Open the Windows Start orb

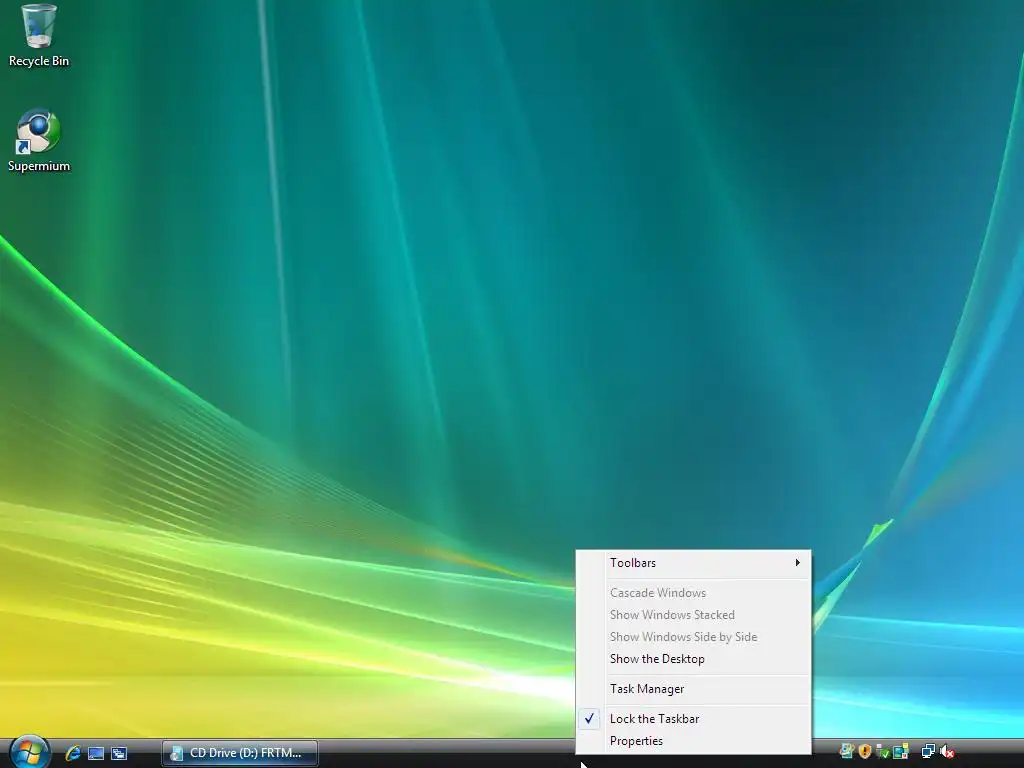29,752
